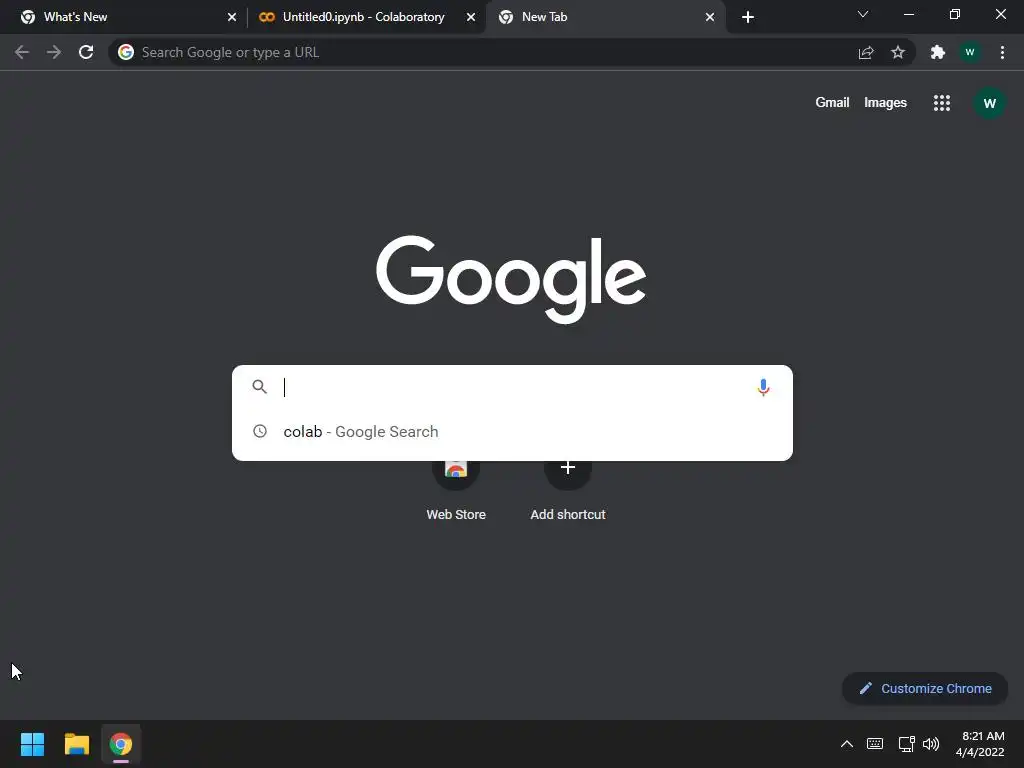The width and height of the screenshot is (1024, 768).
Task: Open the Chrome profile avatar in toolbar
Action: click(970, 52)
